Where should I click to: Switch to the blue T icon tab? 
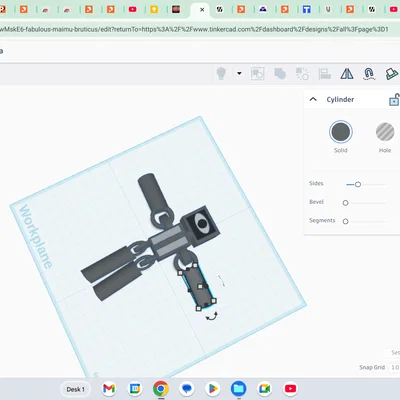click(x=306, y=9)
